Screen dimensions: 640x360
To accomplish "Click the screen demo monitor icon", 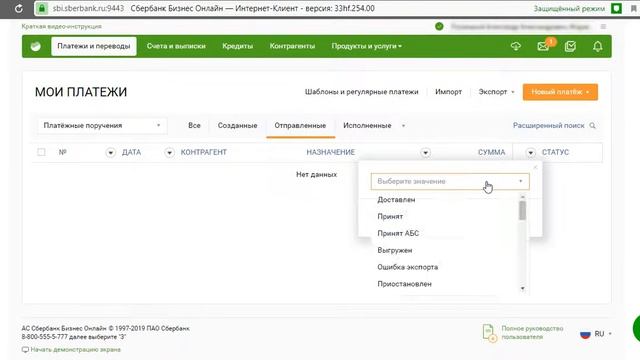I will point(25,350).
